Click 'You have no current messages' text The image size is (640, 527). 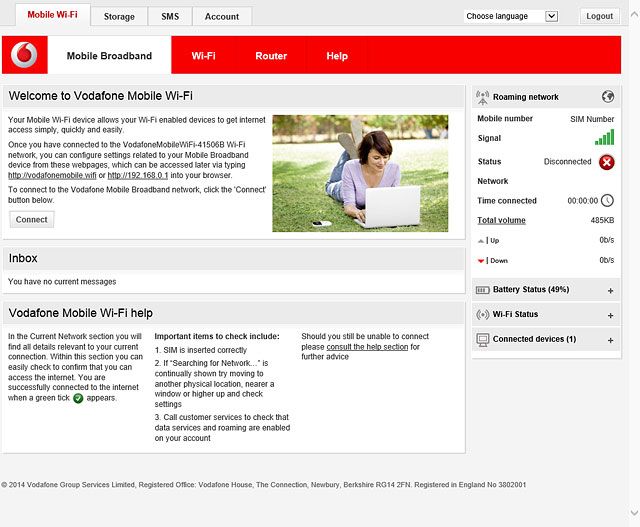pos(62,282)
